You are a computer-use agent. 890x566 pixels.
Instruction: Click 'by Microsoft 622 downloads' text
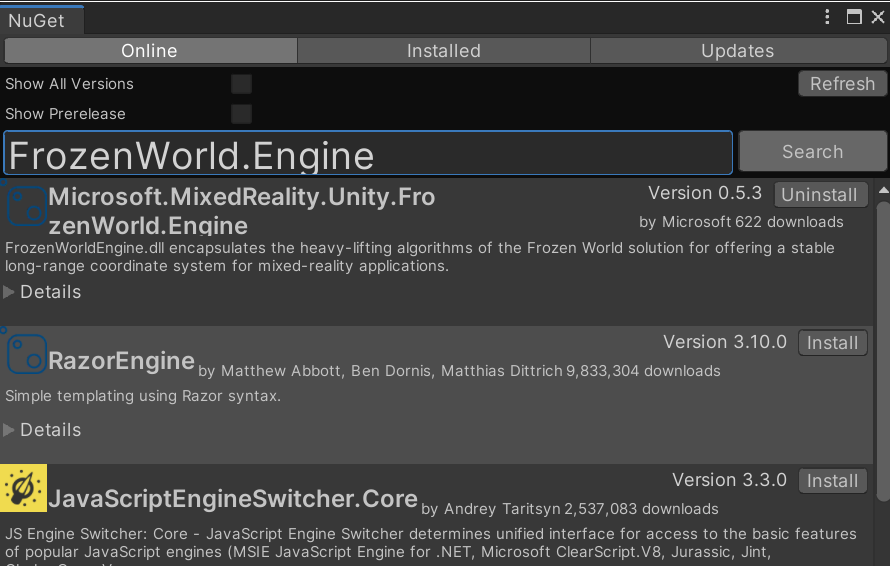pyautogui.click(x=741, y=222)
